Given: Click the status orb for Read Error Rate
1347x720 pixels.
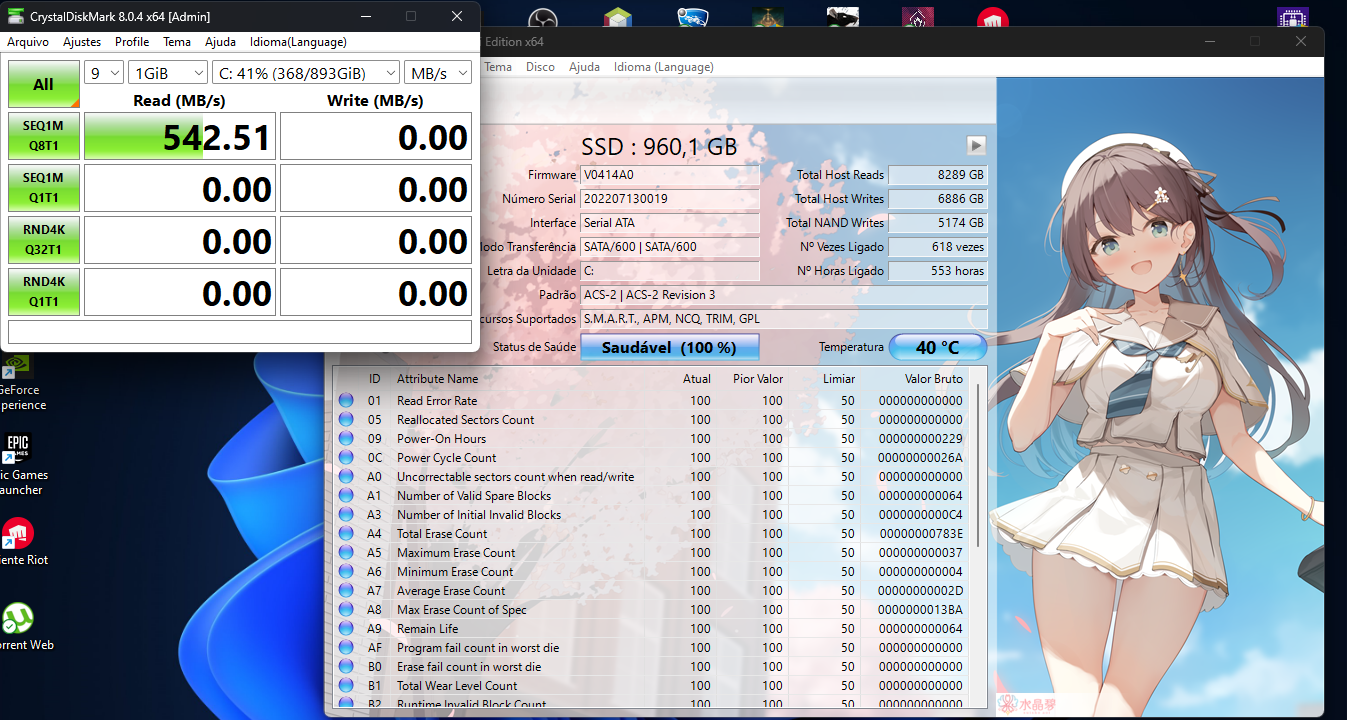Looking at the screenshot, I should [x=346, y=401].
